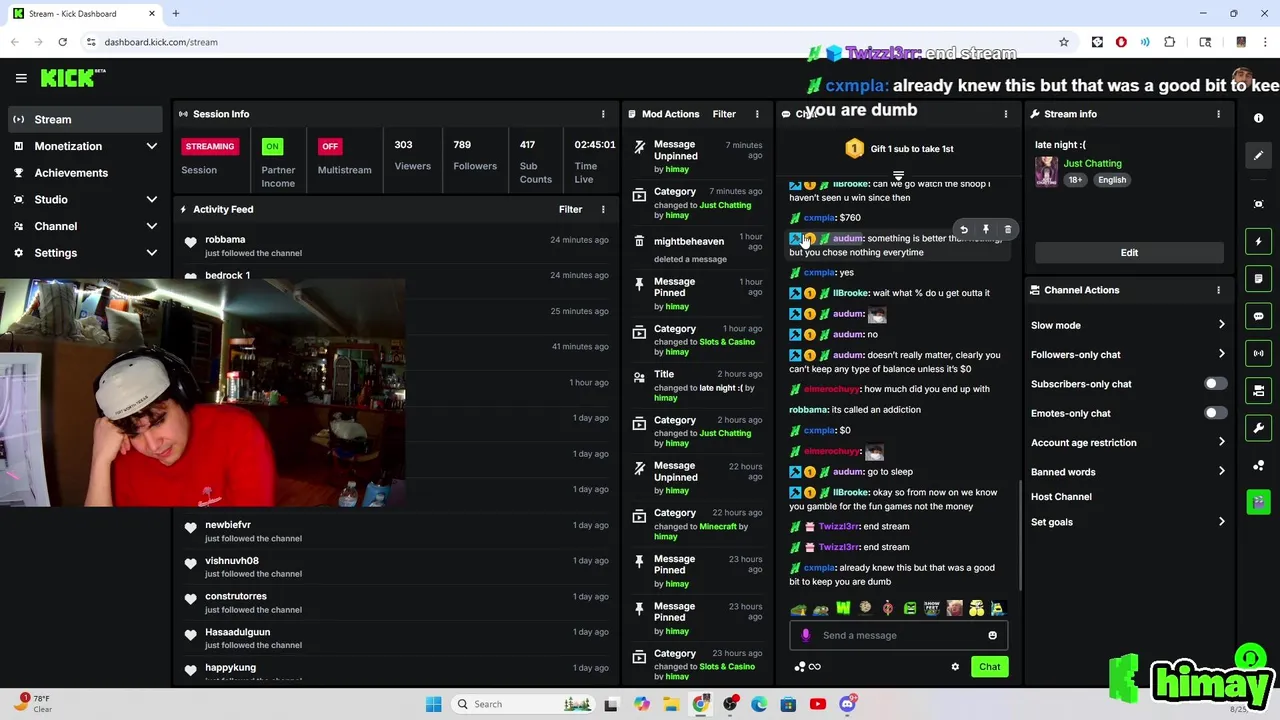Click Filter in Mod Actions header
This screenshot has height=720, width=1280.
click(724, 114)
